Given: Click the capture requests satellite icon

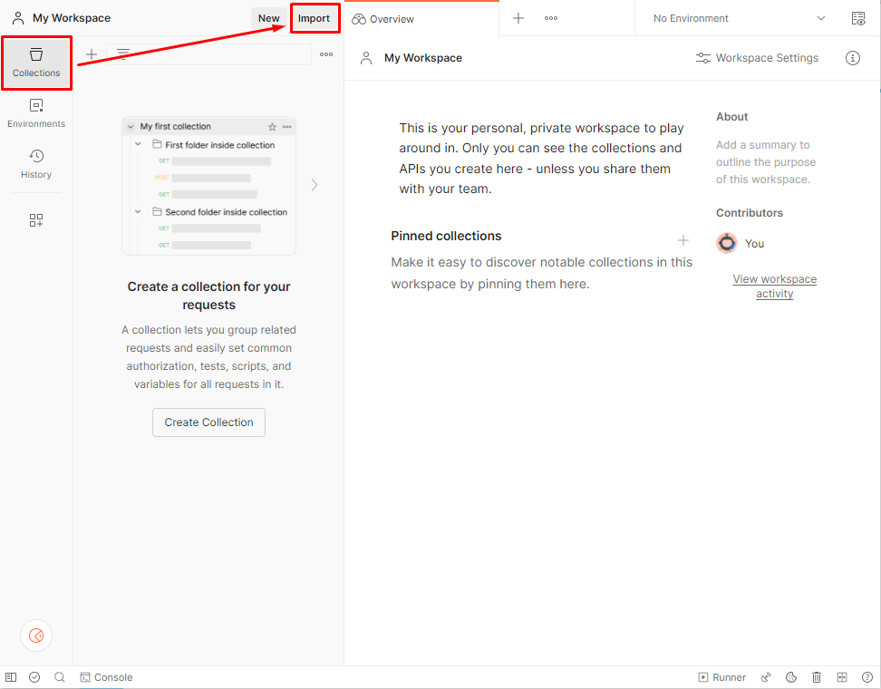Looking at the screenshot, I should click(x=765, y=677).
